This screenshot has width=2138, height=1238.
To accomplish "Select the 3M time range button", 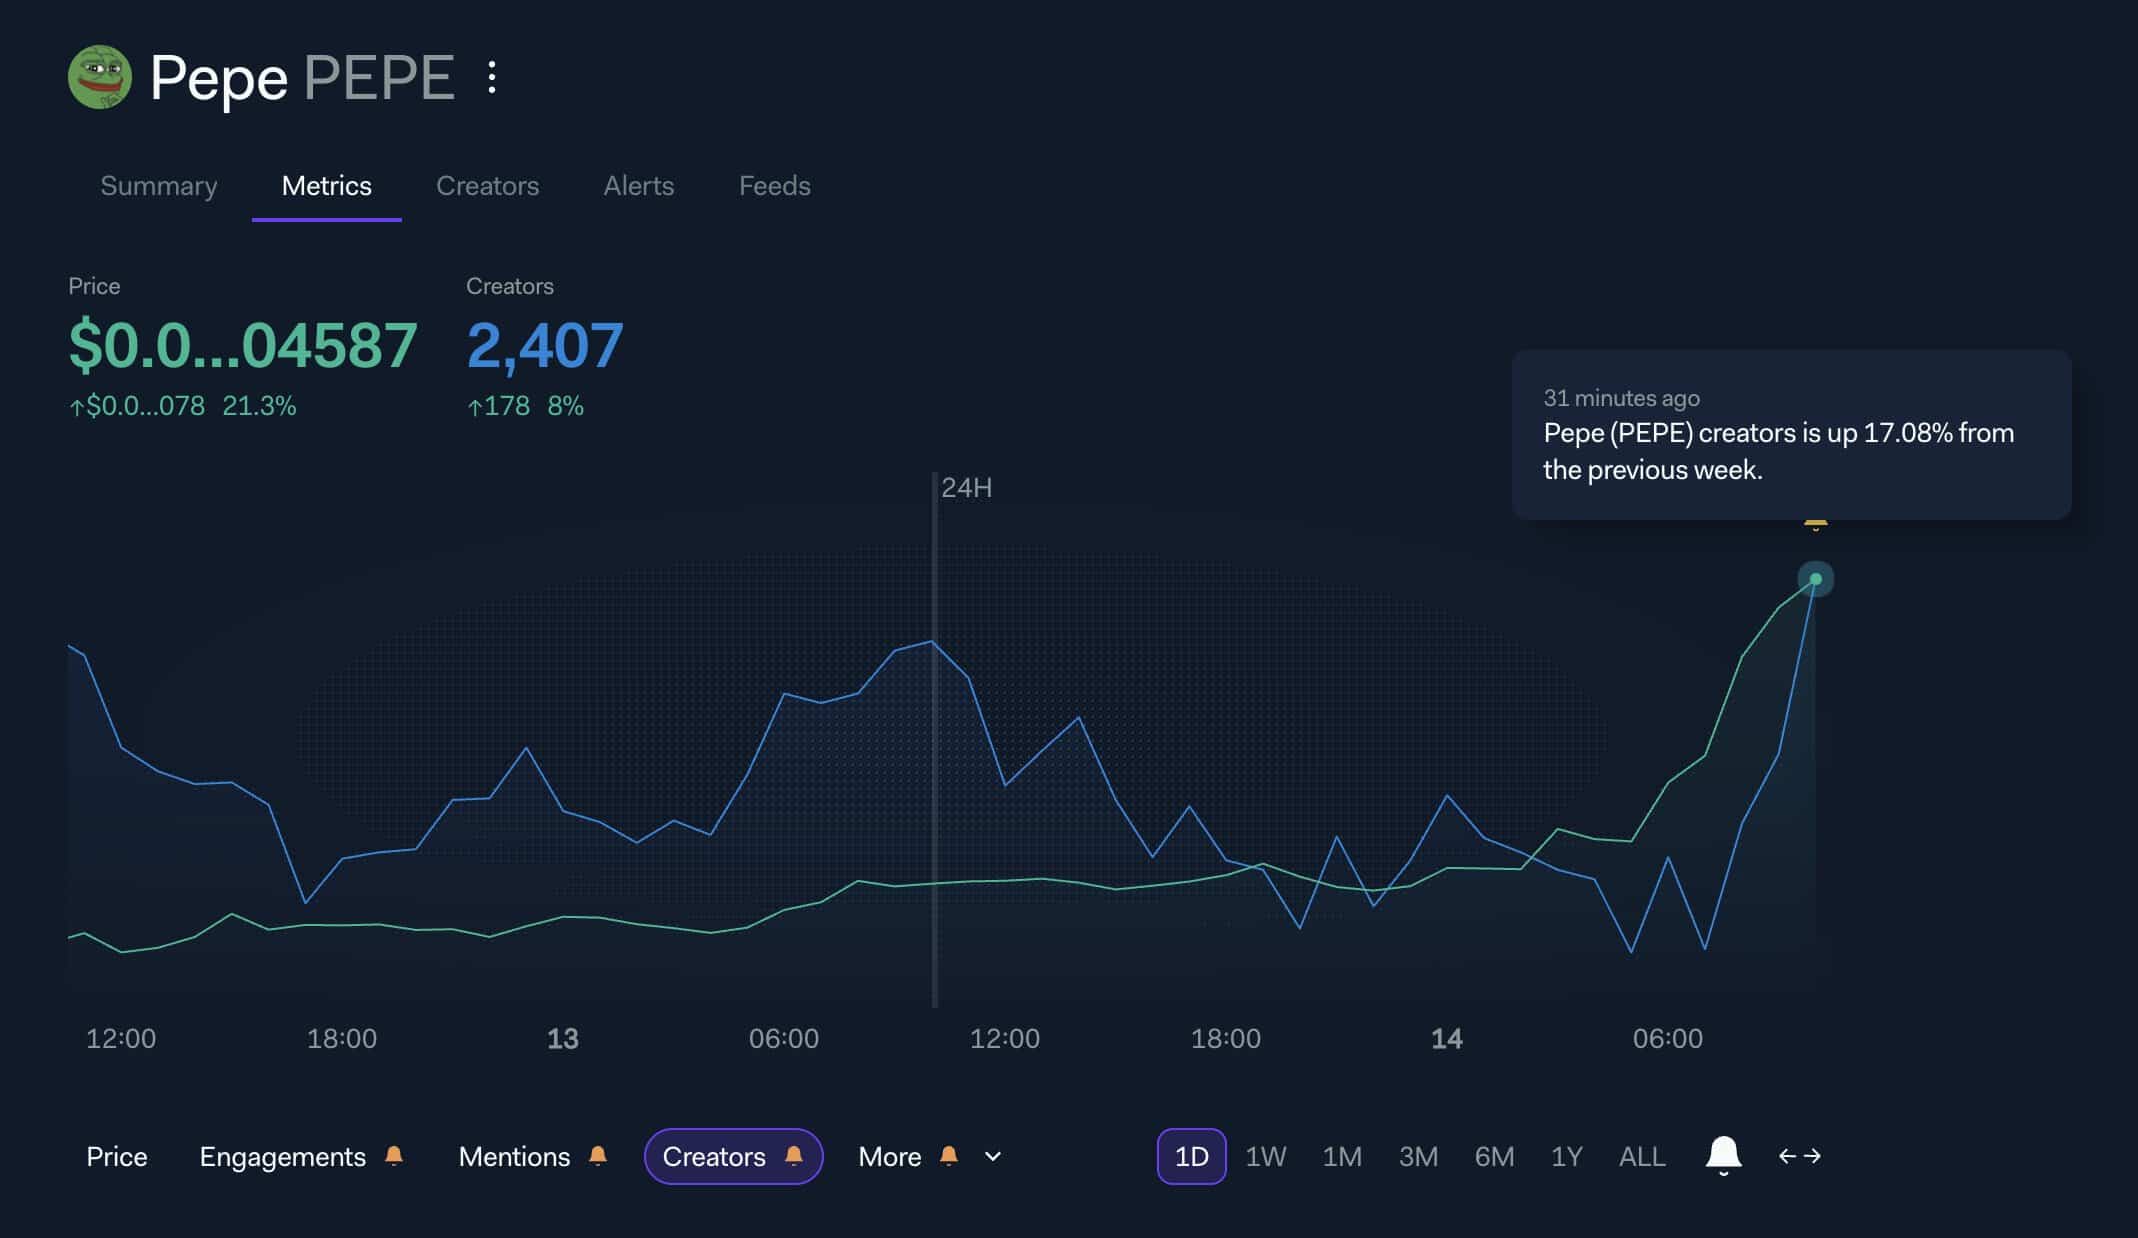I will pyautogui.click(x=1418, y=1157).
